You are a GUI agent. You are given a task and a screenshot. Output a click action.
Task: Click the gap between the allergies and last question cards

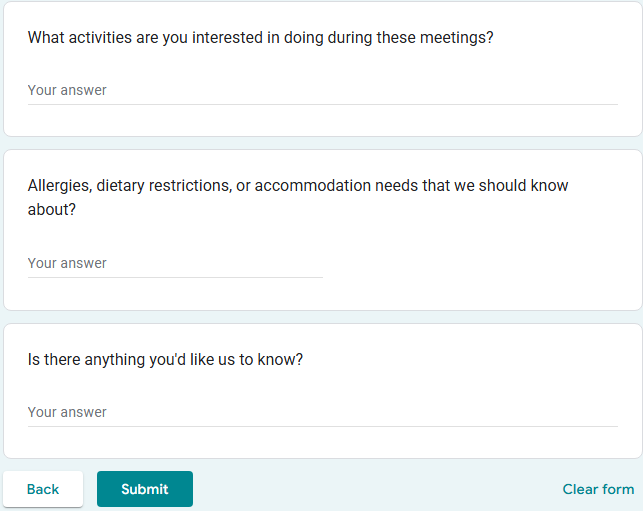pyautogui.click(x=322, y=317)
